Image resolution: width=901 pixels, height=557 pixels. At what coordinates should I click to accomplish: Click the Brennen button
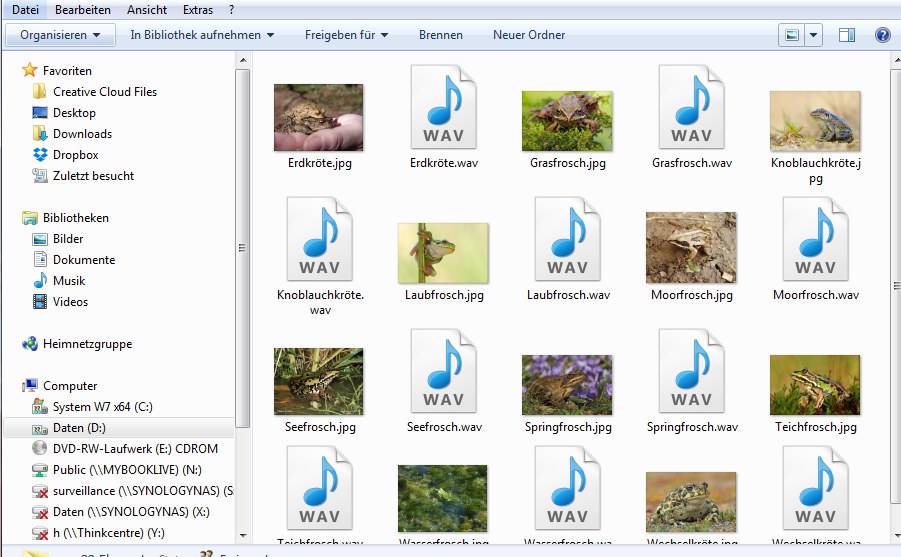coord(441,35)
